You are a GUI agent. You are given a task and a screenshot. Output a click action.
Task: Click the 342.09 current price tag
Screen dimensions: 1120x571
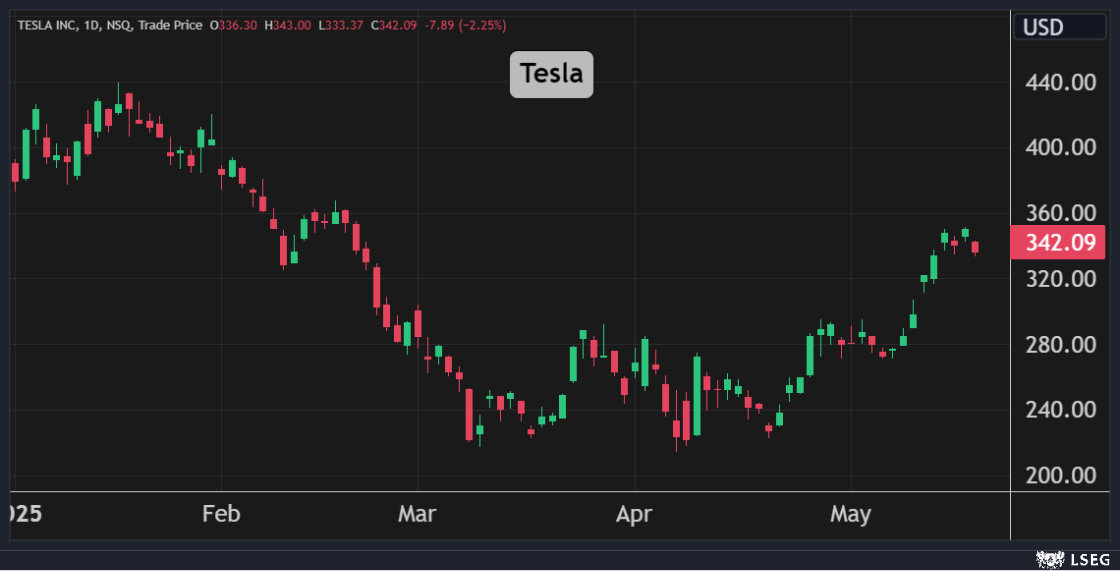(x=1059, y=243)
